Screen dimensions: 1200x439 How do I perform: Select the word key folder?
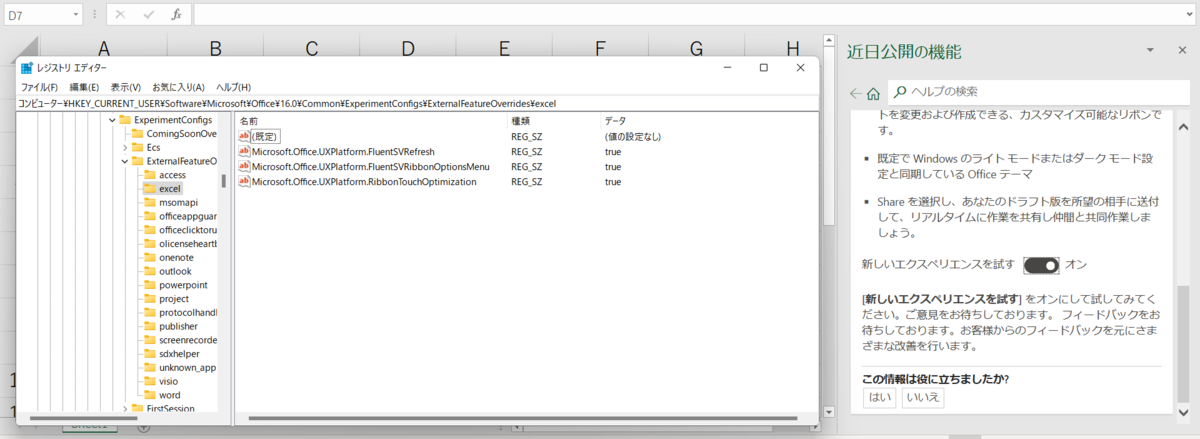[162, 395]
